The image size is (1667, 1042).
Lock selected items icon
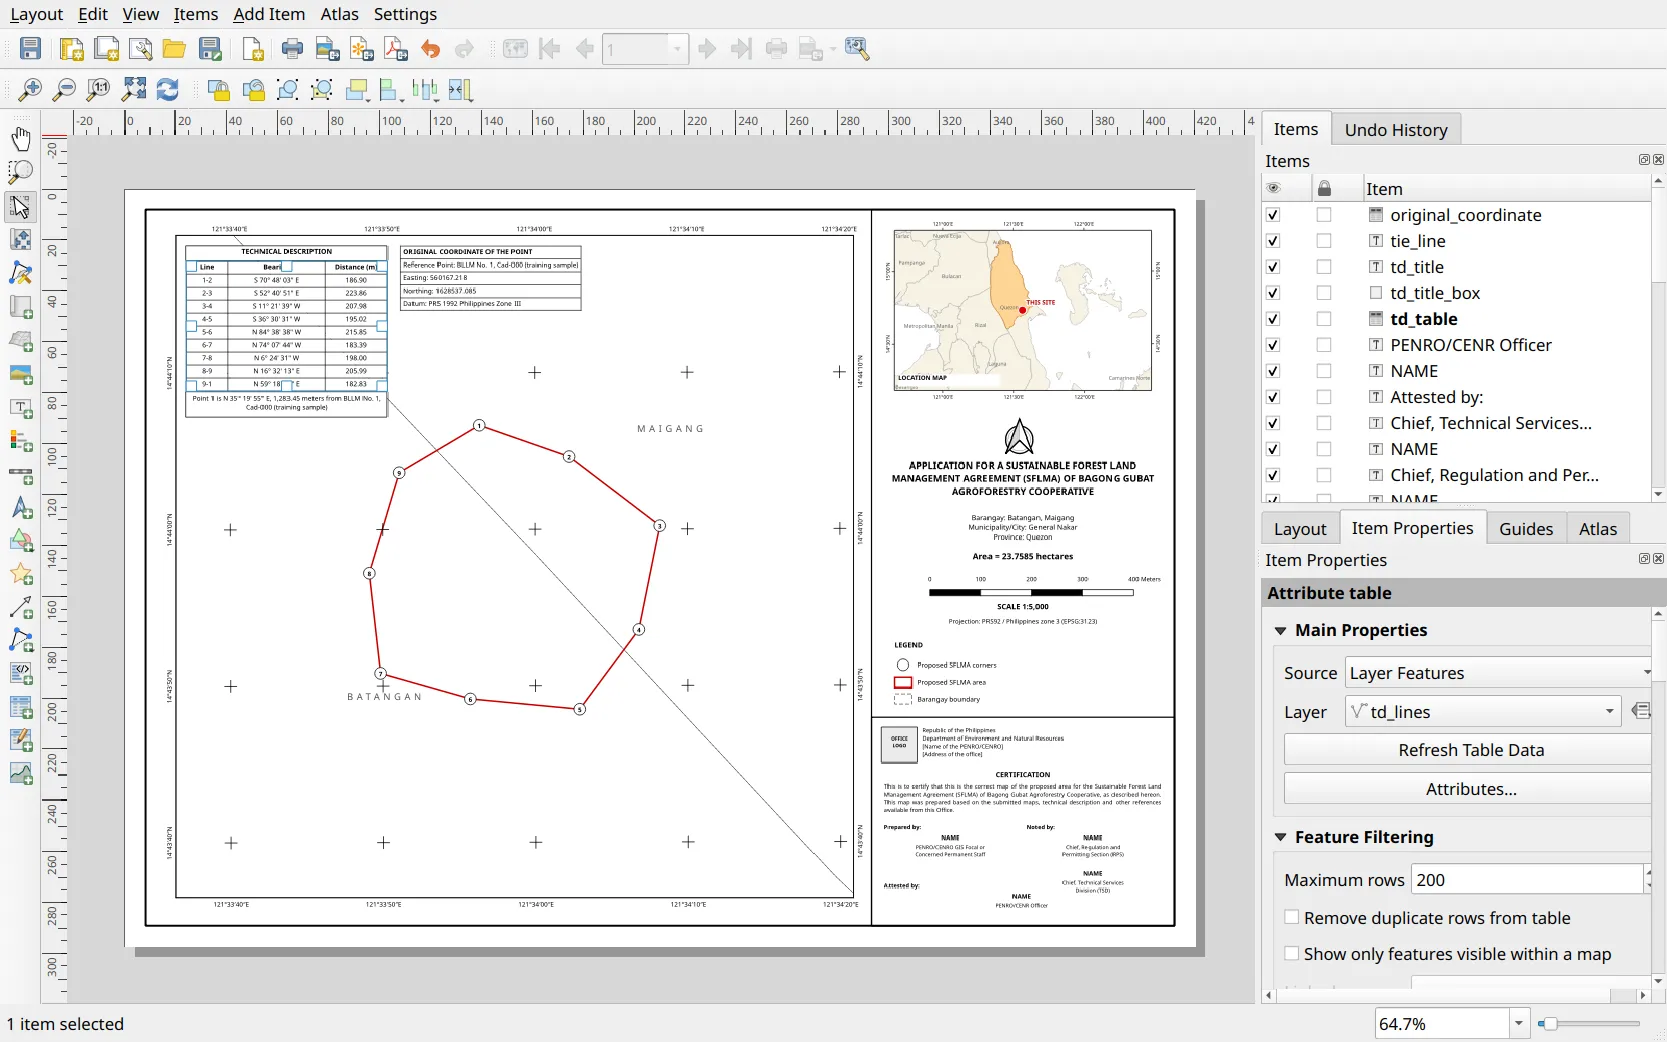(219, 90)
